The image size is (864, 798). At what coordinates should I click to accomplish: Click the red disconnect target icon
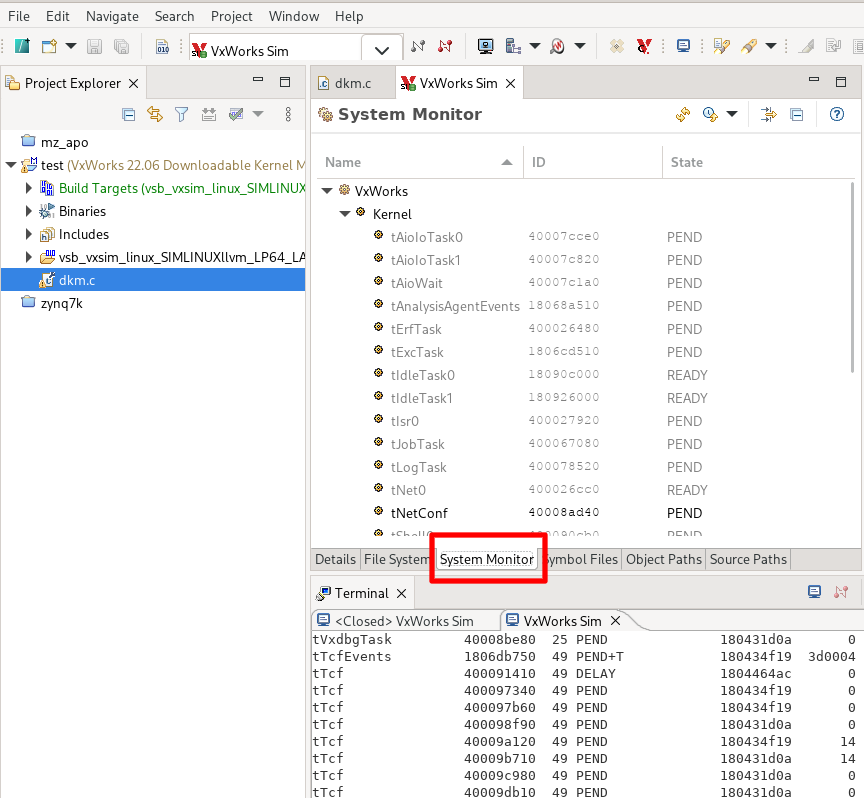pyautogui.click(x=445, y=46)
